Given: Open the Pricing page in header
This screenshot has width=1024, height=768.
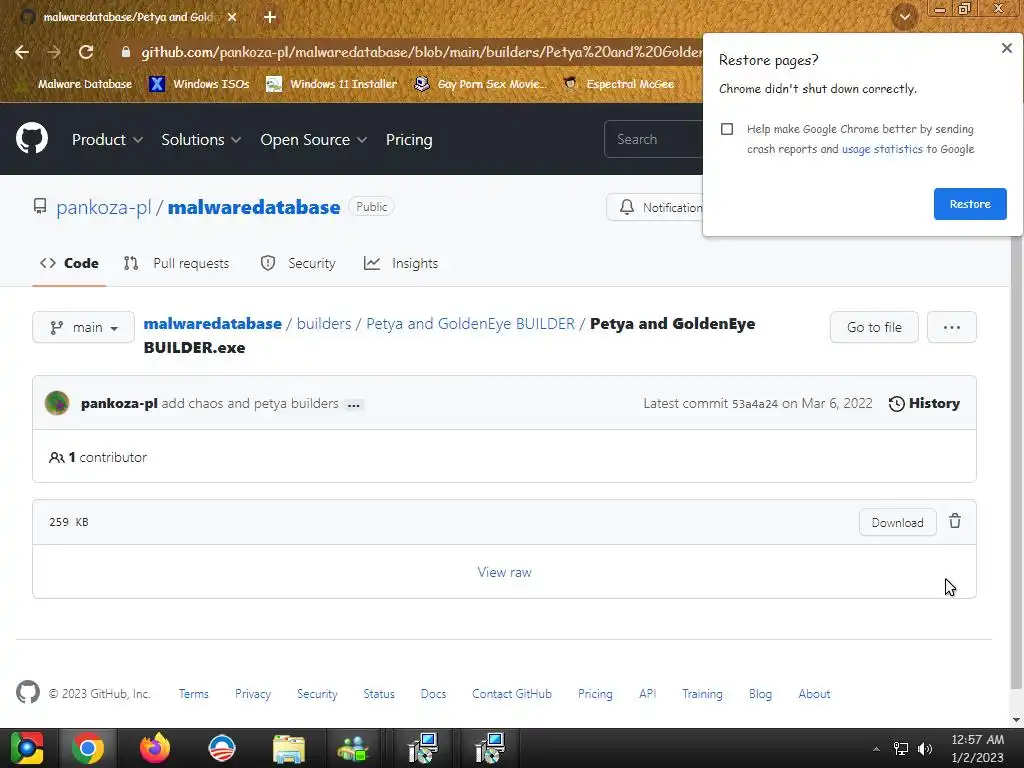Looking at the screenshot, I should point(409,140).
